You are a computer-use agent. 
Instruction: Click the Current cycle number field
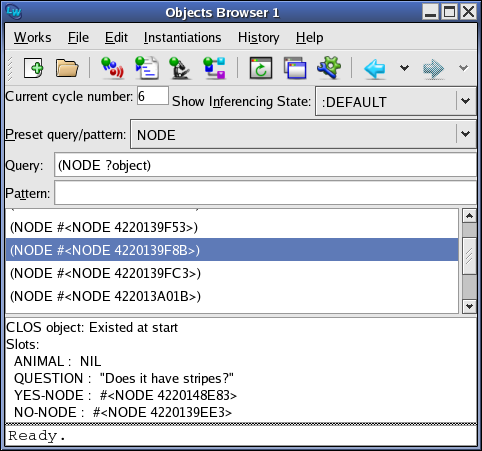point(153,96)
